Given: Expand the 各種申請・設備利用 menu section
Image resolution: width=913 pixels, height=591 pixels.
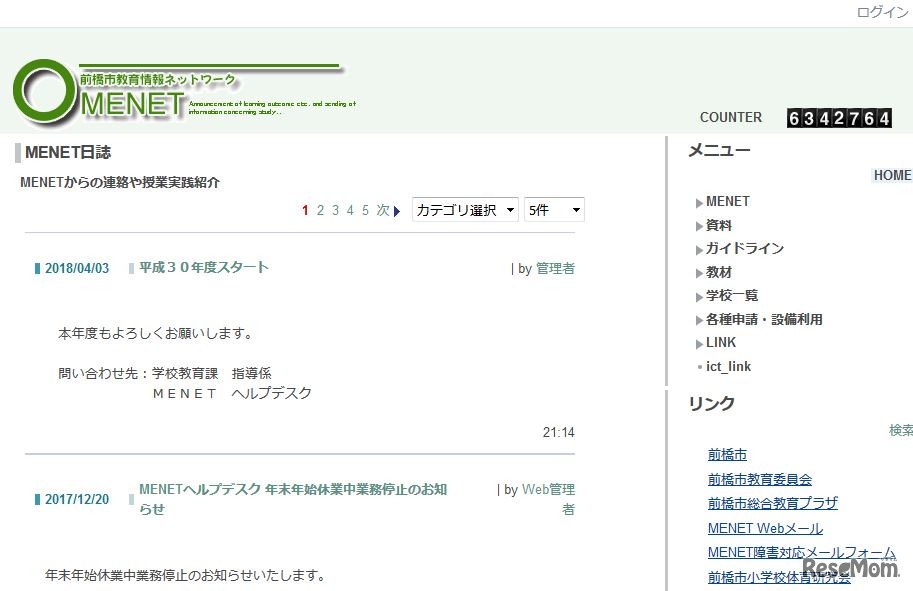Looking at the screenshot, I should pos(762,319).
